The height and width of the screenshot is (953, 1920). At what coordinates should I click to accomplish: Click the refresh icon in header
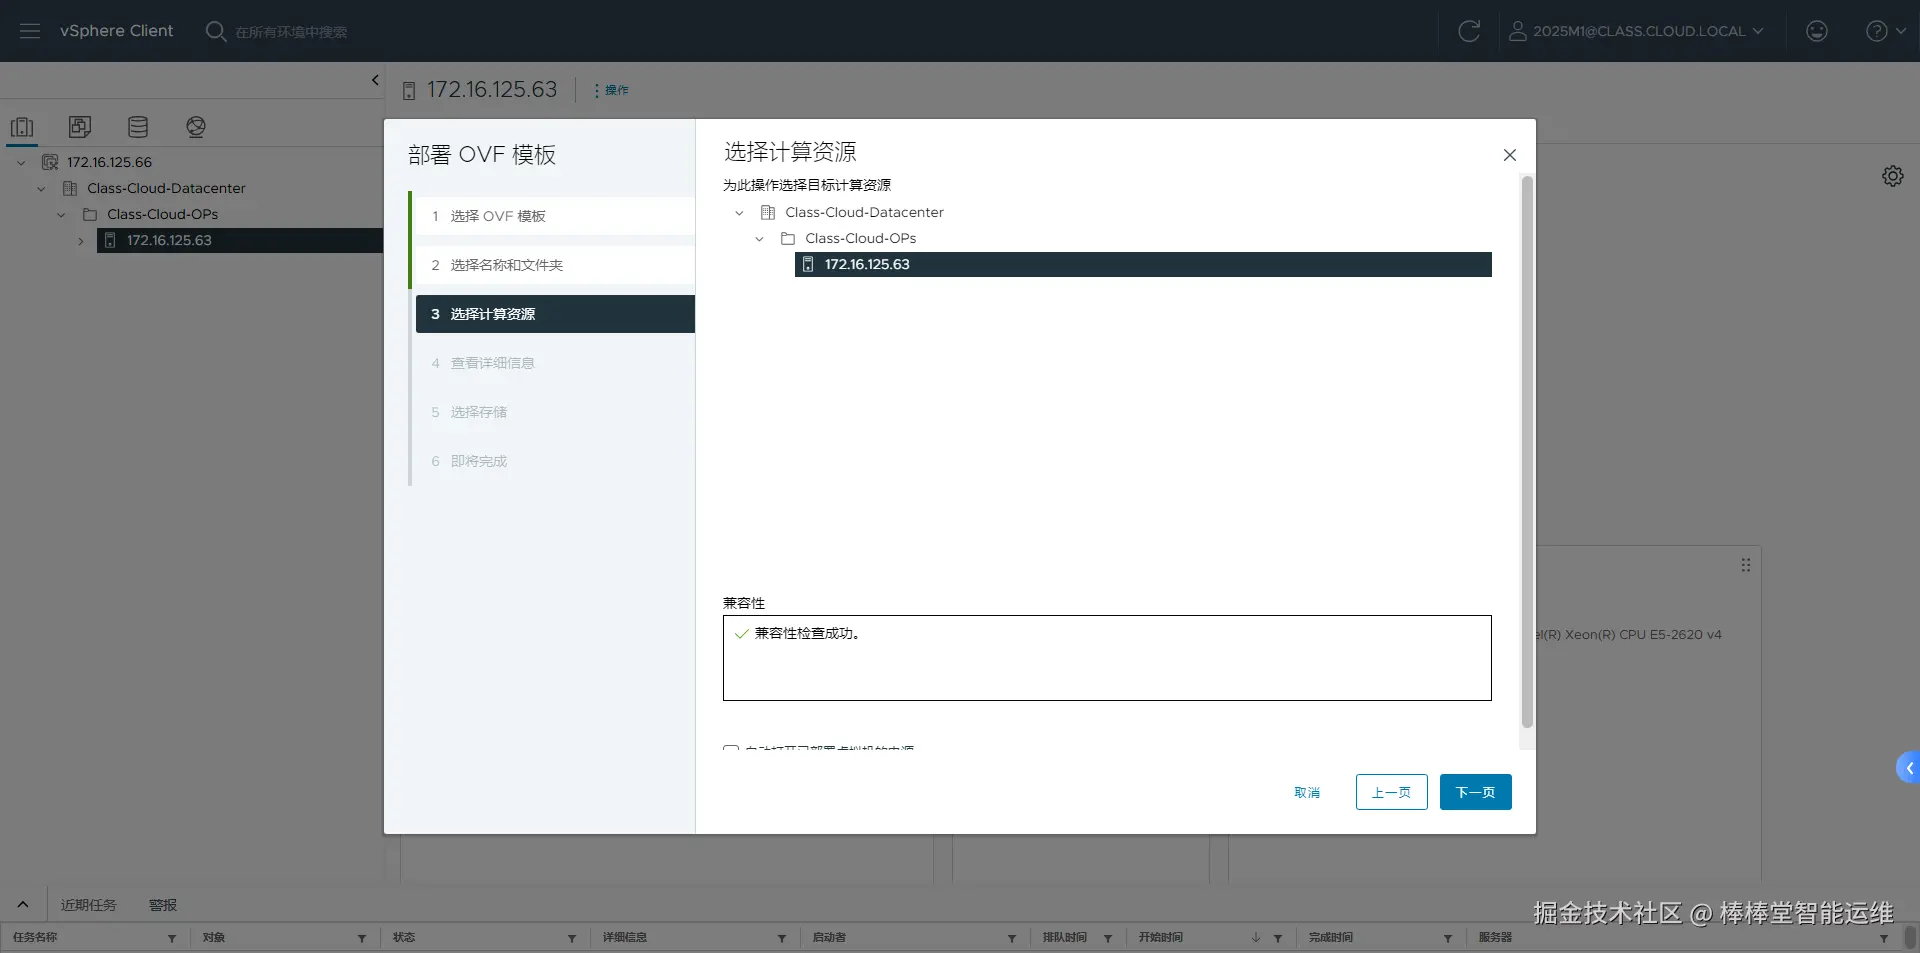pos(1469,31)
